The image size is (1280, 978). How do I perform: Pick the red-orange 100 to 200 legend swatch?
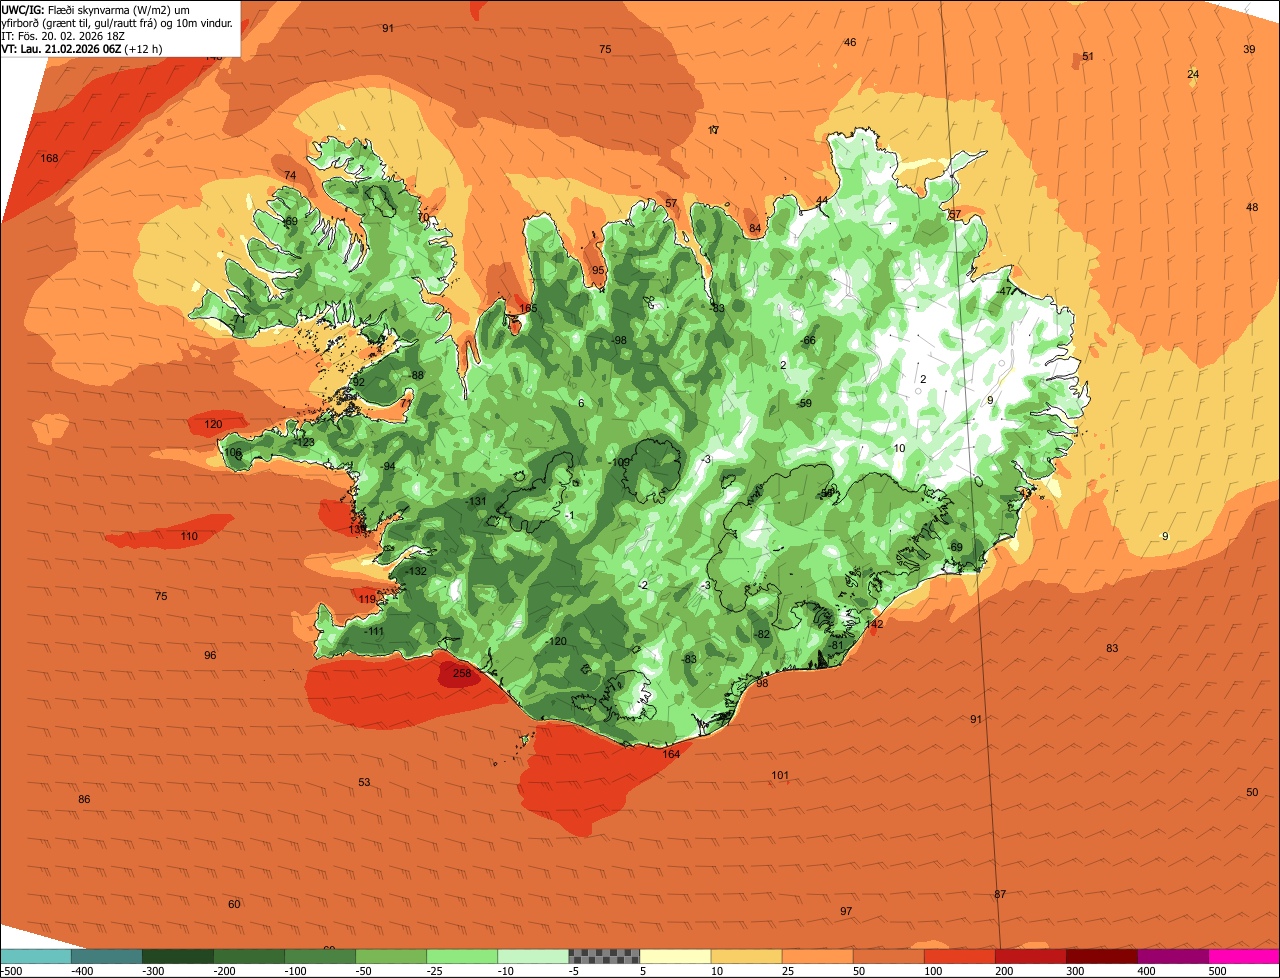(x=959, y=956)
